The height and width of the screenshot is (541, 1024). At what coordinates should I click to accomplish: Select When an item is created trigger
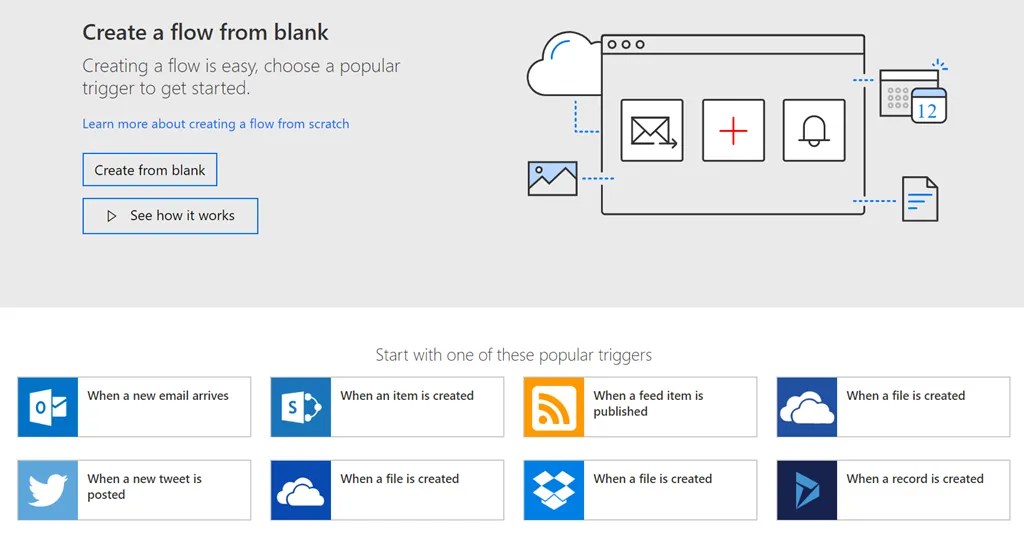[387, 406]
